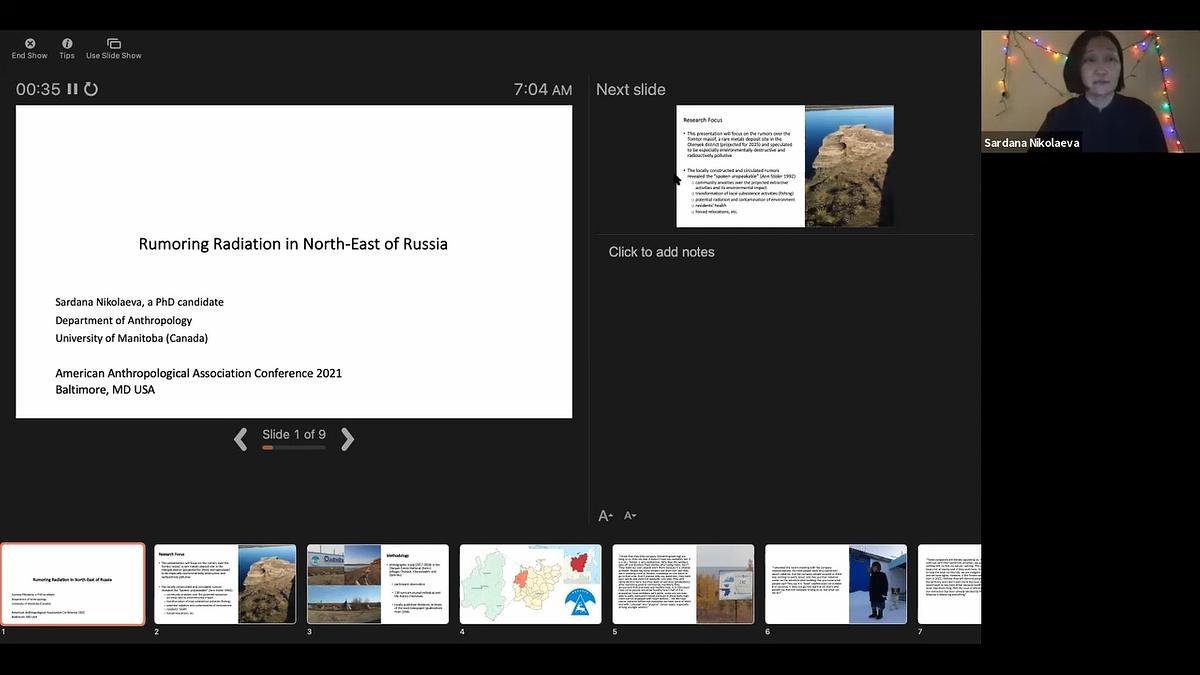Click in the 'Click to add notes' area

pos(661,252)
